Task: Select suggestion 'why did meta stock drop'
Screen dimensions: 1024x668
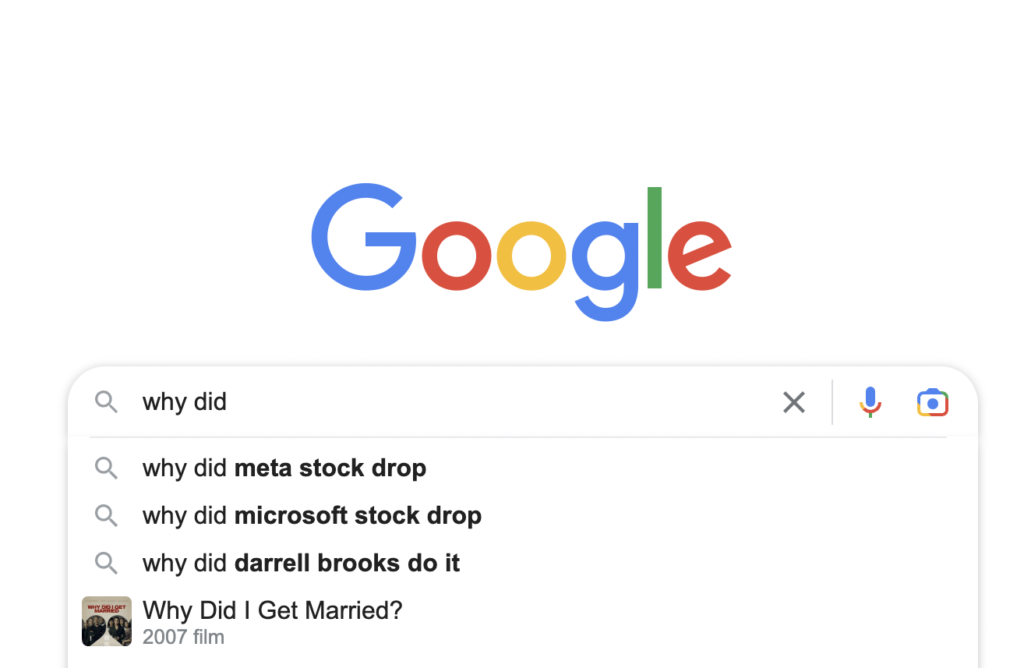Action: (x=522, y=468)
